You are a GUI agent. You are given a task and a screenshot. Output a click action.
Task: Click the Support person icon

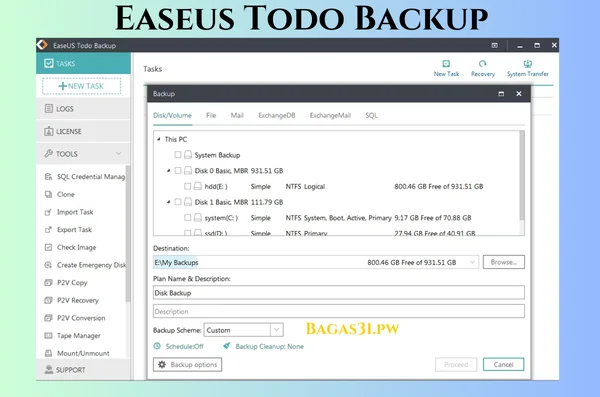click(49, 369)
